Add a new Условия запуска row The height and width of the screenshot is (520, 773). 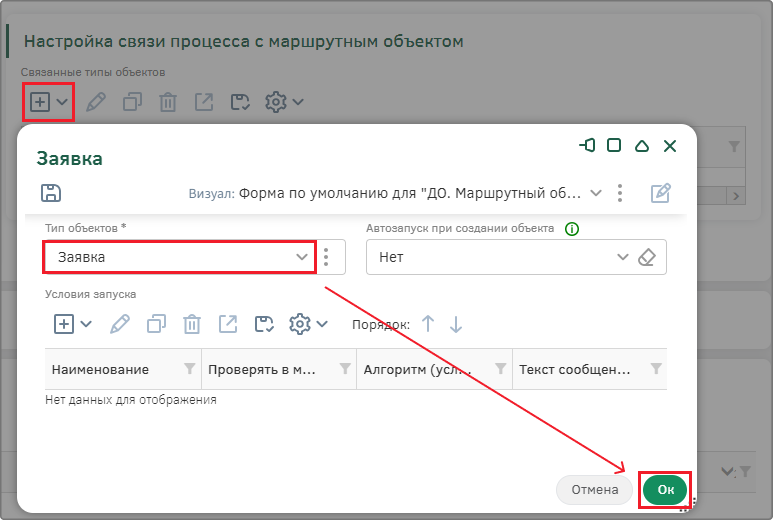(64, 324)
